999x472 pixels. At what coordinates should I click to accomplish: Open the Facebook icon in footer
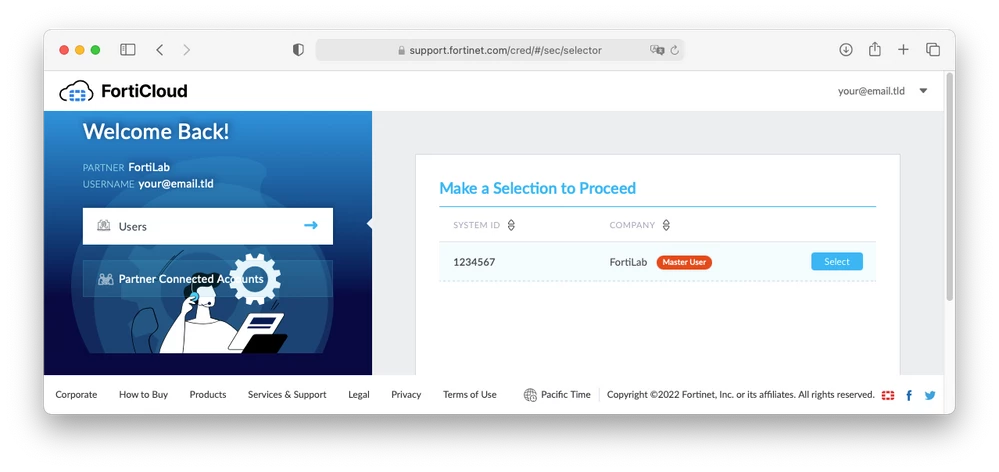[909, 395]
